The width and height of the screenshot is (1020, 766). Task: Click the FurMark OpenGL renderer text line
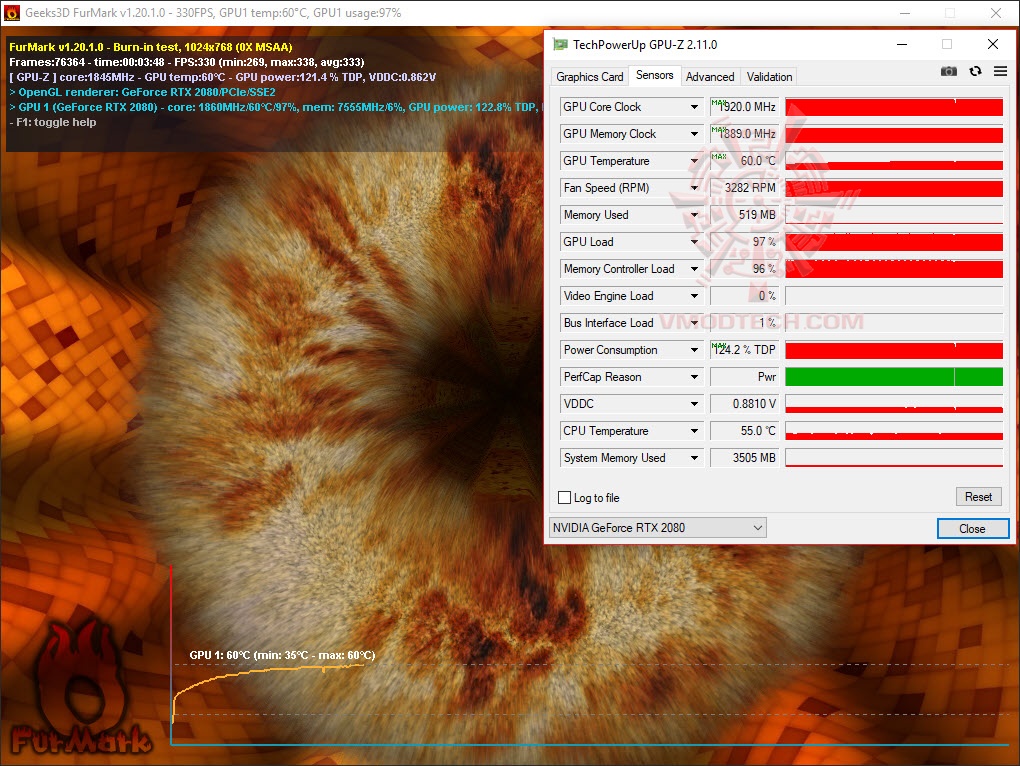click(142, 92)
